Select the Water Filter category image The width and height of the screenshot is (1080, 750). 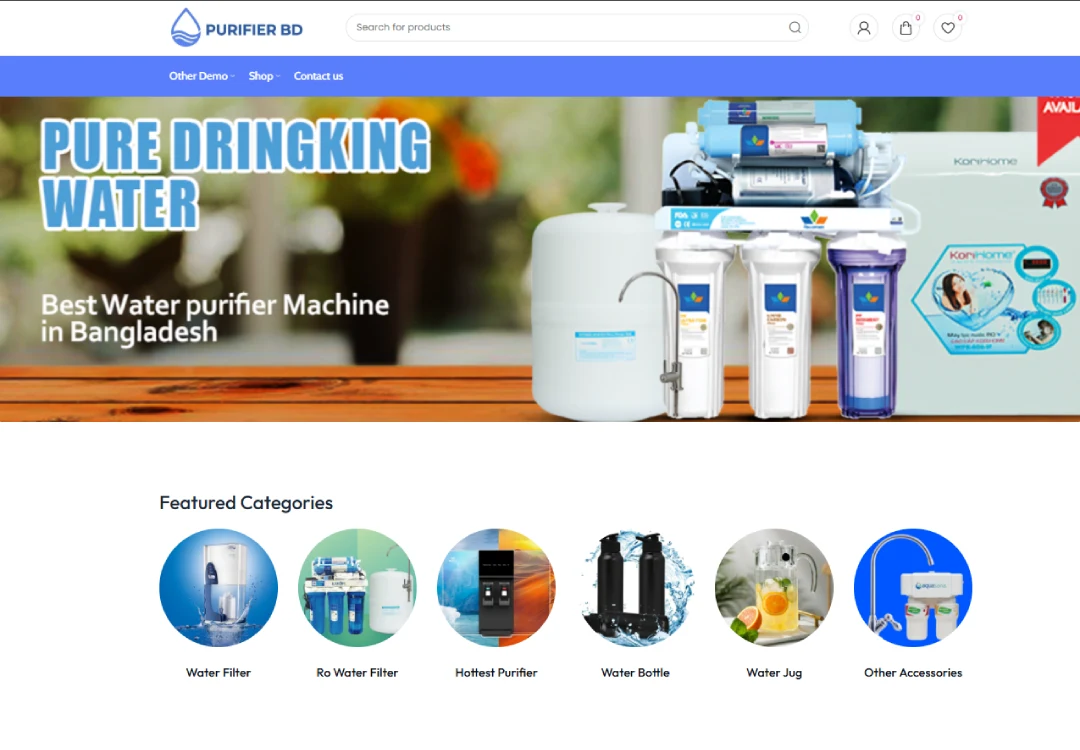tap(218, 588)
